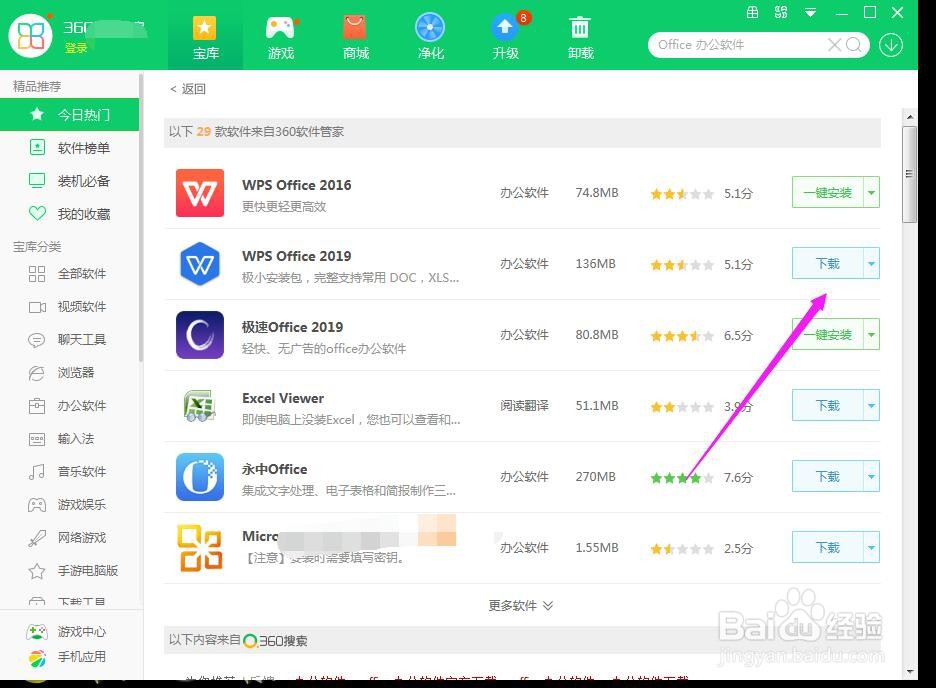Open the 卸载 uninstall tab
This screenshot has height=688, width=936.
[580, 37]
